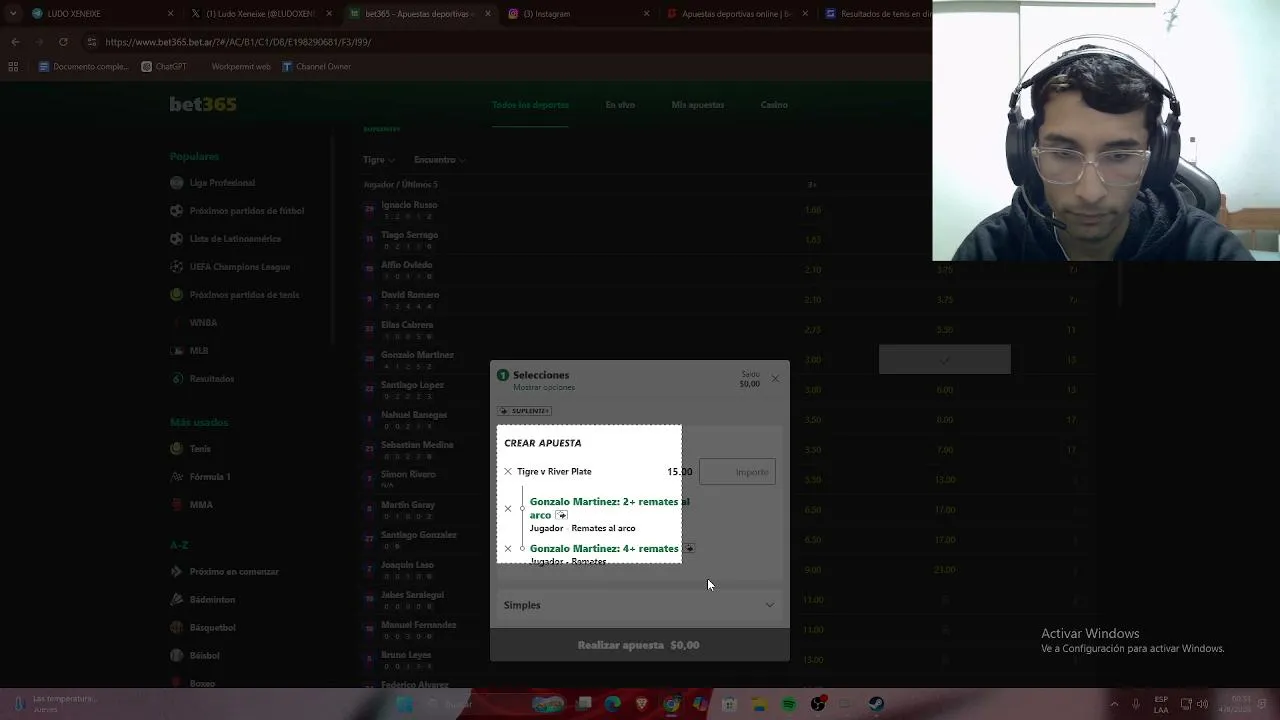Click Lista de Latinoamérica icon
The height and width of the screenshot is (720, 1280).
177,239
